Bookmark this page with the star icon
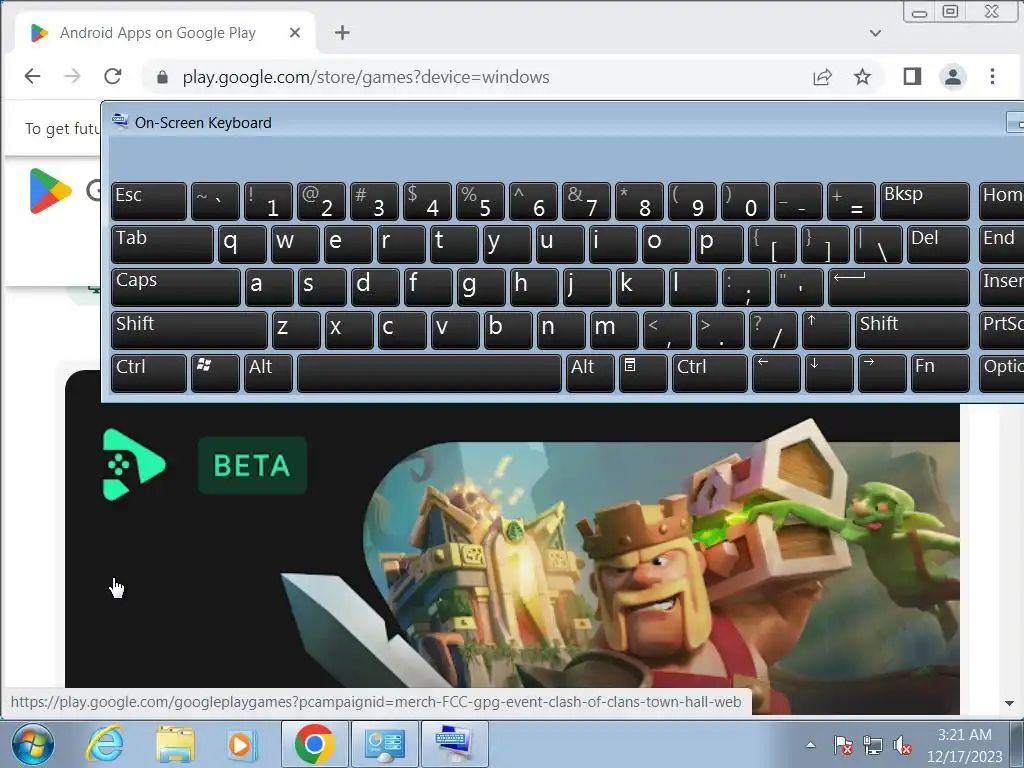1024x768 pixels. (862, 77)
